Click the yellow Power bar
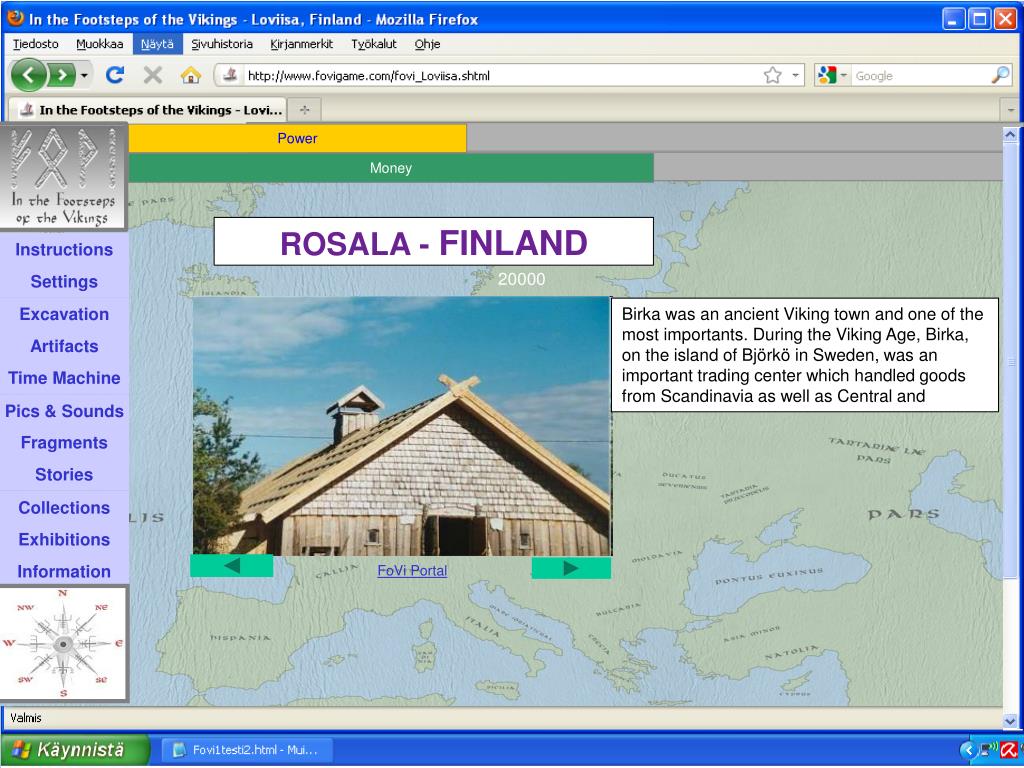Image resolution: width=1024 pixels, height=768 pixels. tap(297, 139)
